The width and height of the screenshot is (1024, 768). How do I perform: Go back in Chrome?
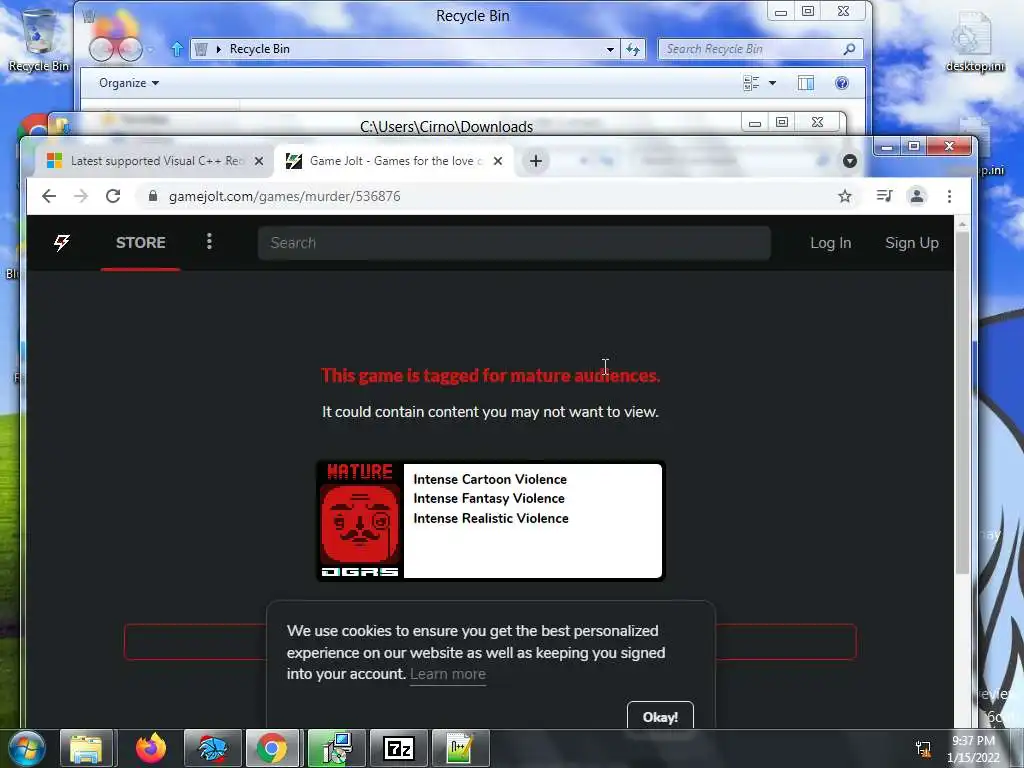(49, 196)
